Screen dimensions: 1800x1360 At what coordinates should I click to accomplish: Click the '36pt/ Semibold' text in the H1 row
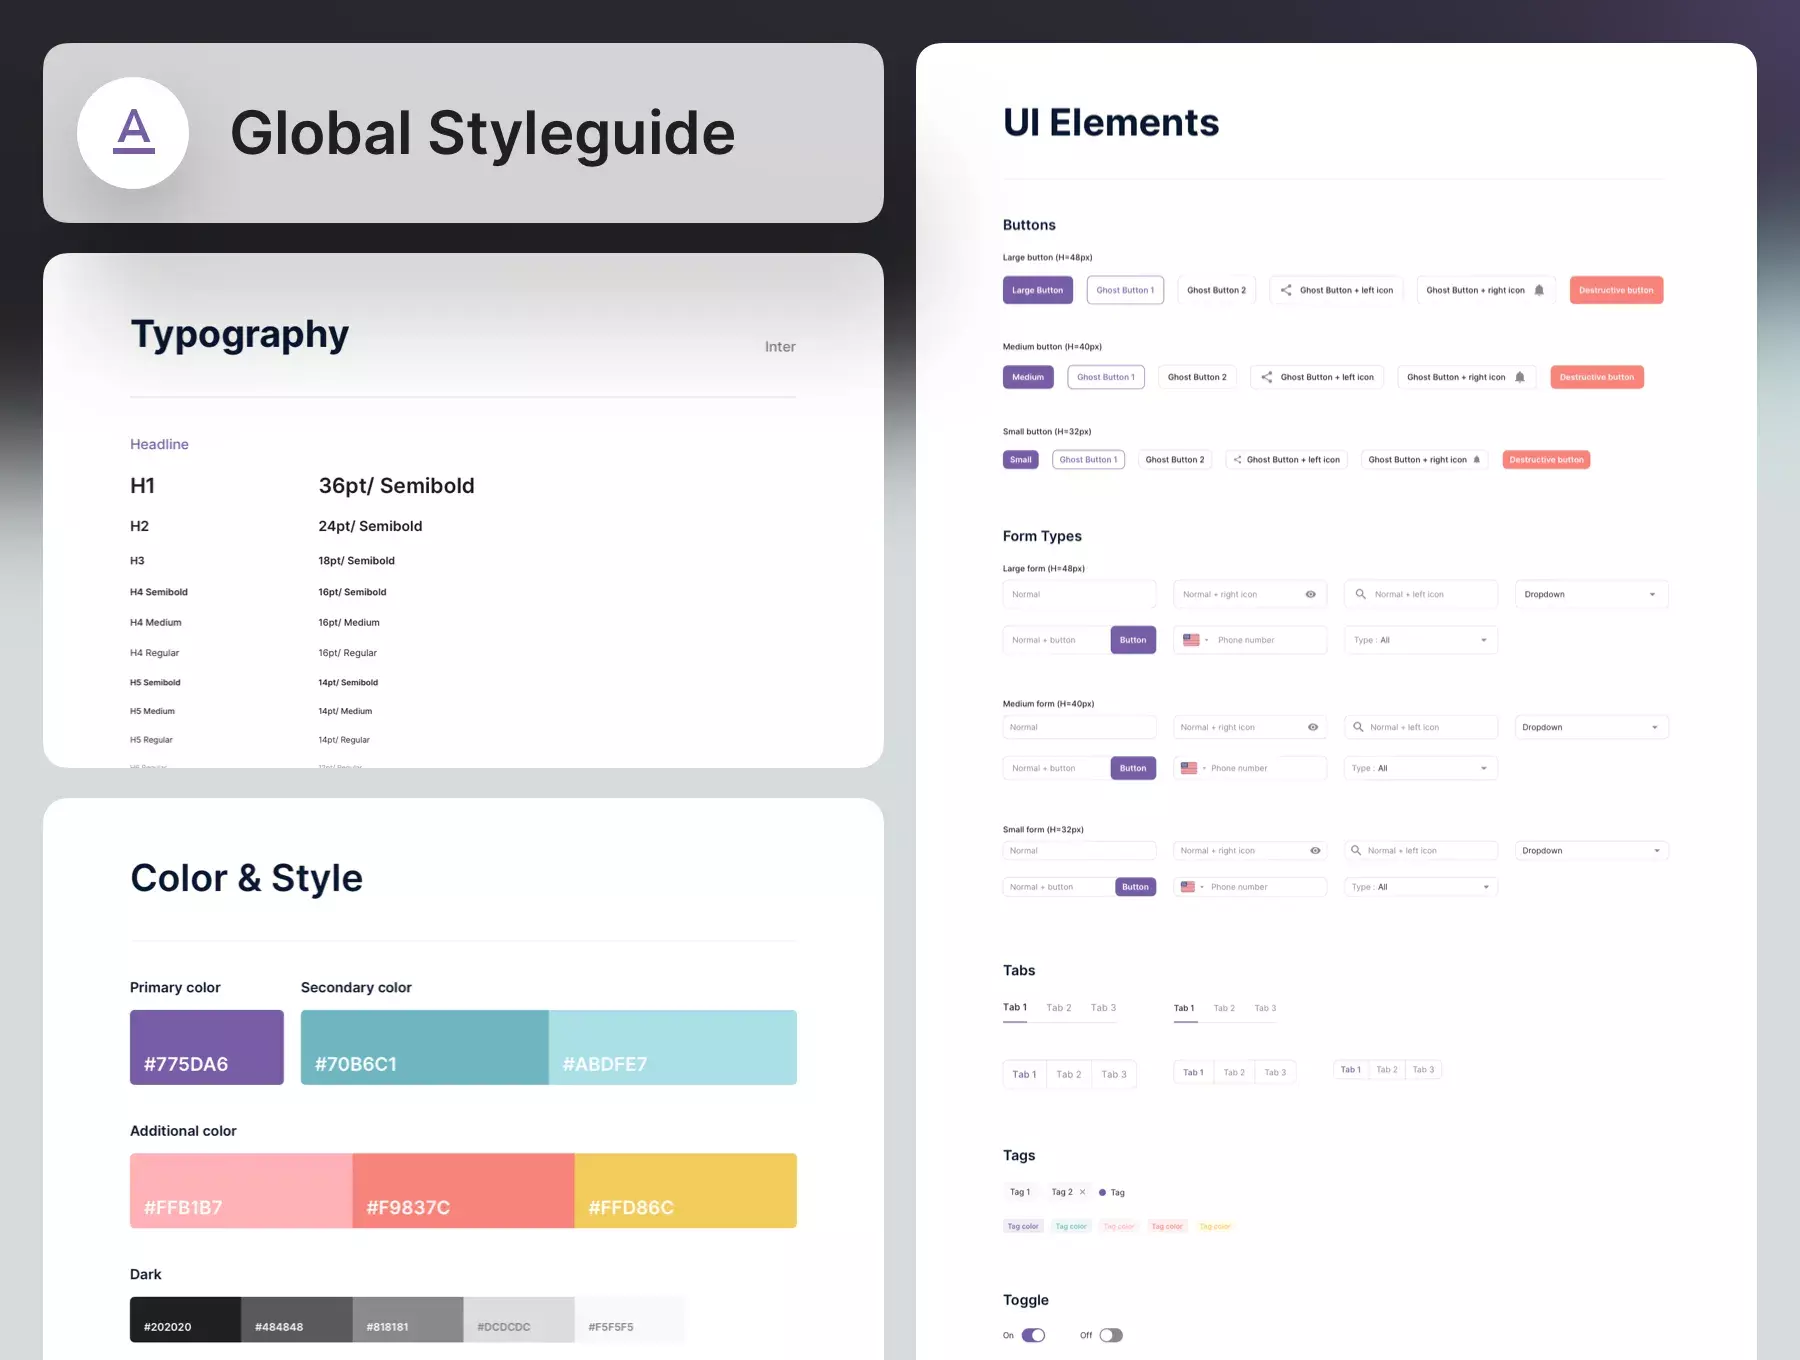coord(397,486)
